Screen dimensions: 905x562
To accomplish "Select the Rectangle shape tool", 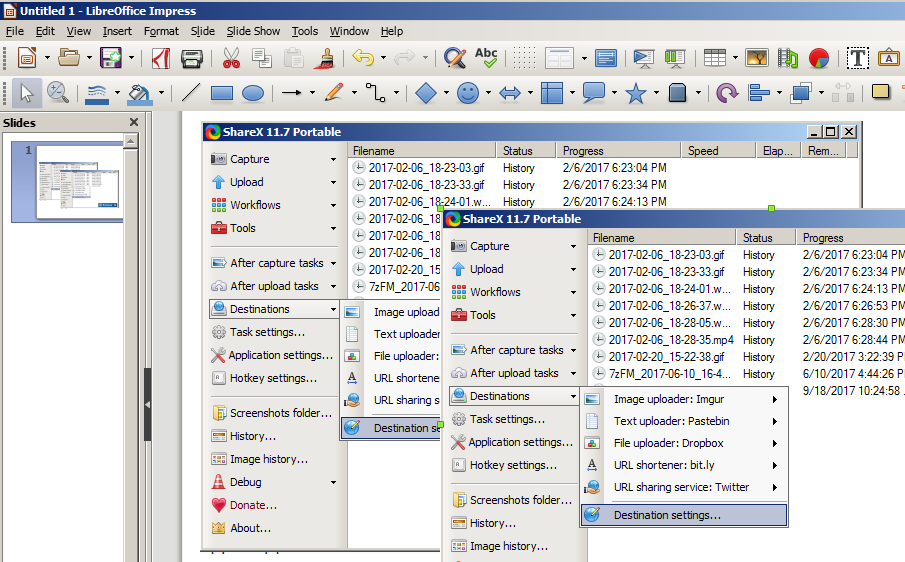I will (x=222, y=93).
